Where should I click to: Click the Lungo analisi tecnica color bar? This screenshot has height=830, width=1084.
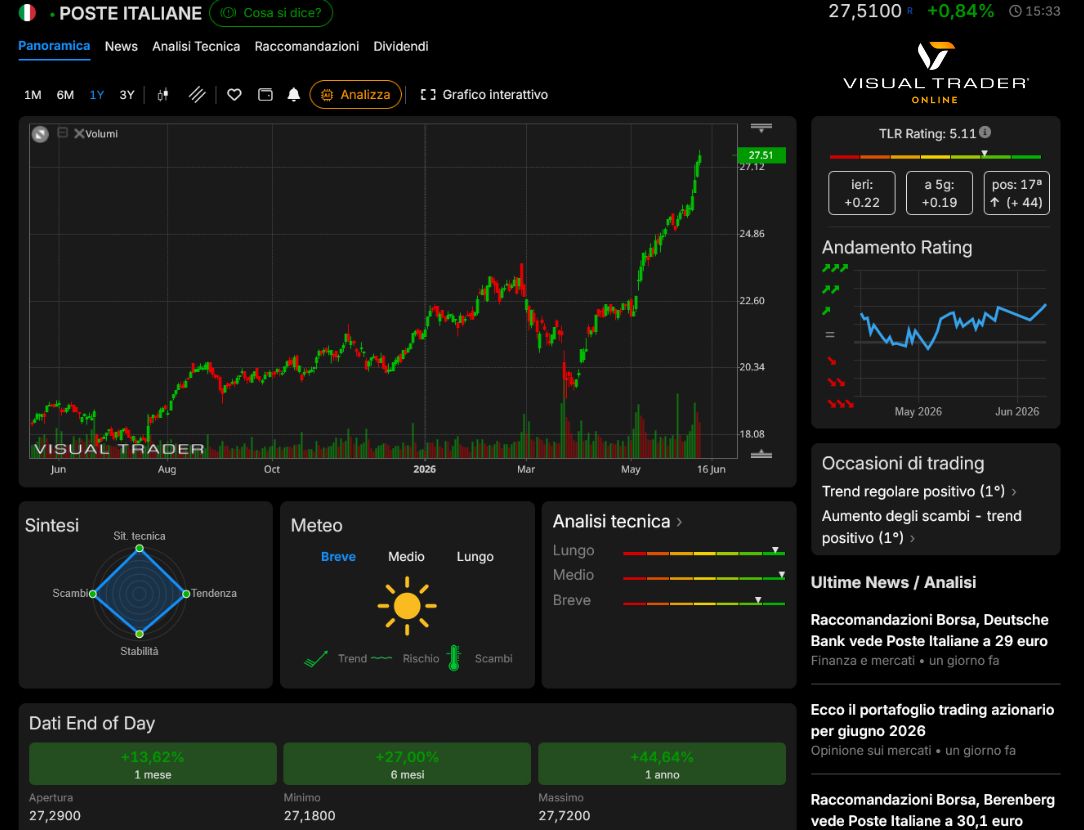704,553
